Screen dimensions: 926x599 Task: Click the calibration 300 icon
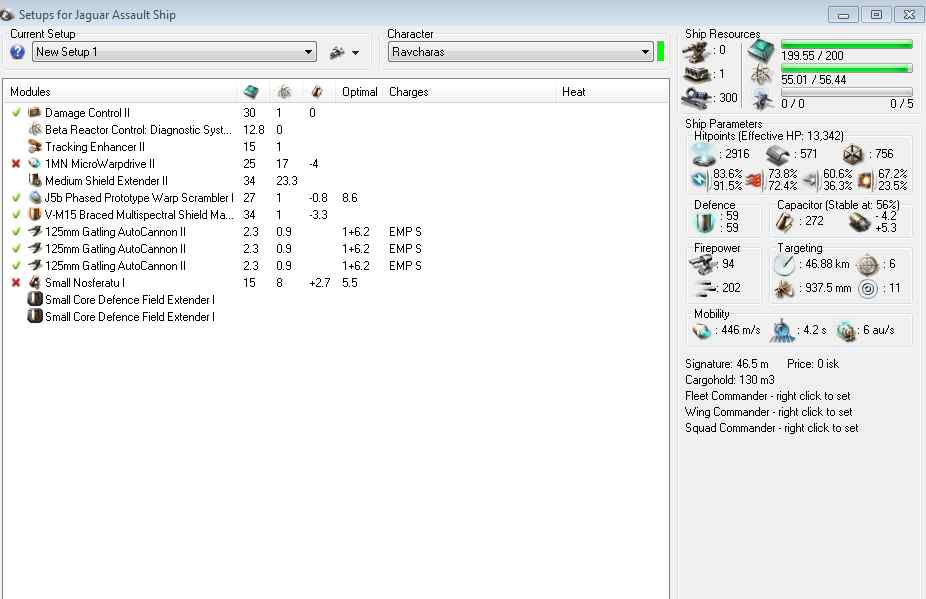[696, 97]
